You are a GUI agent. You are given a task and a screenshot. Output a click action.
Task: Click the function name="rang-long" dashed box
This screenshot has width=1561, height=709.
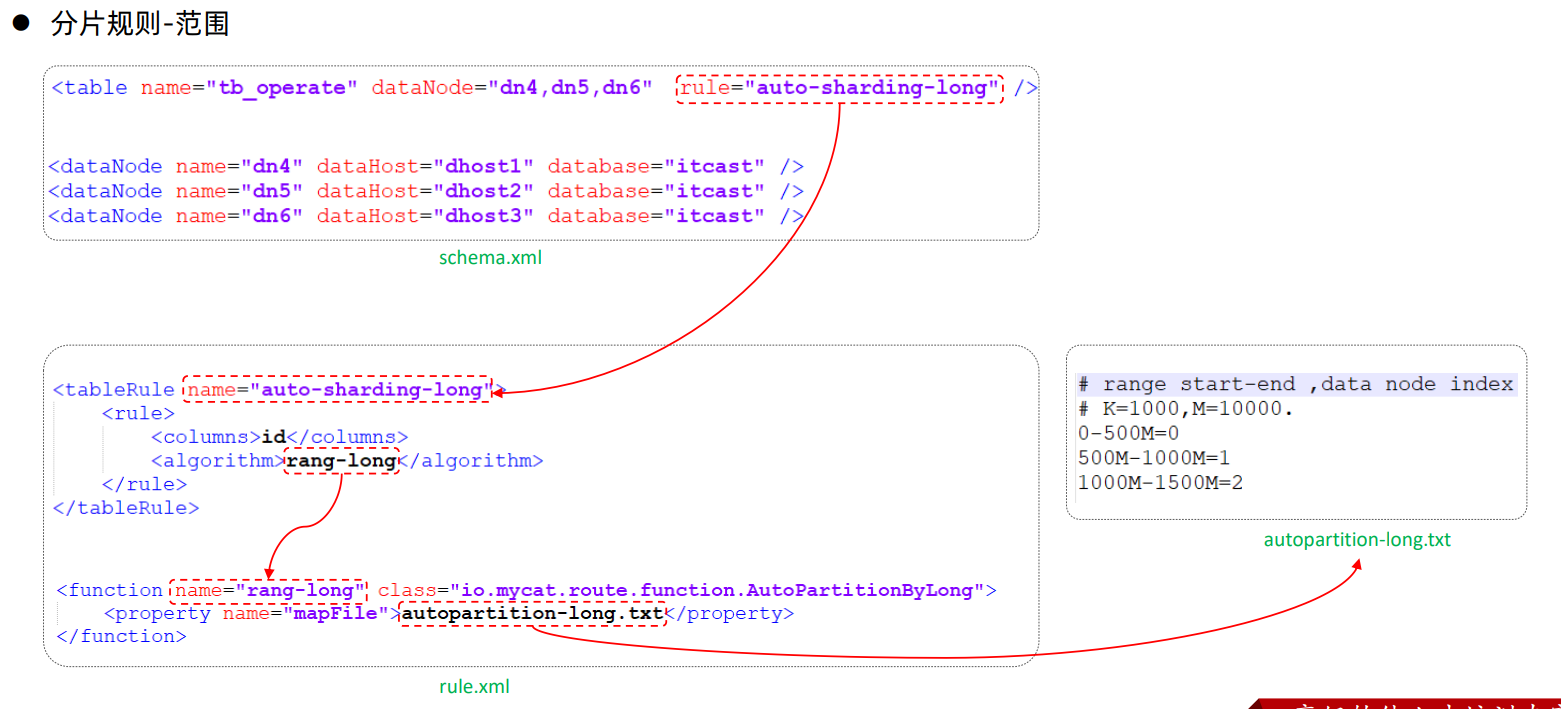(269, 590)
